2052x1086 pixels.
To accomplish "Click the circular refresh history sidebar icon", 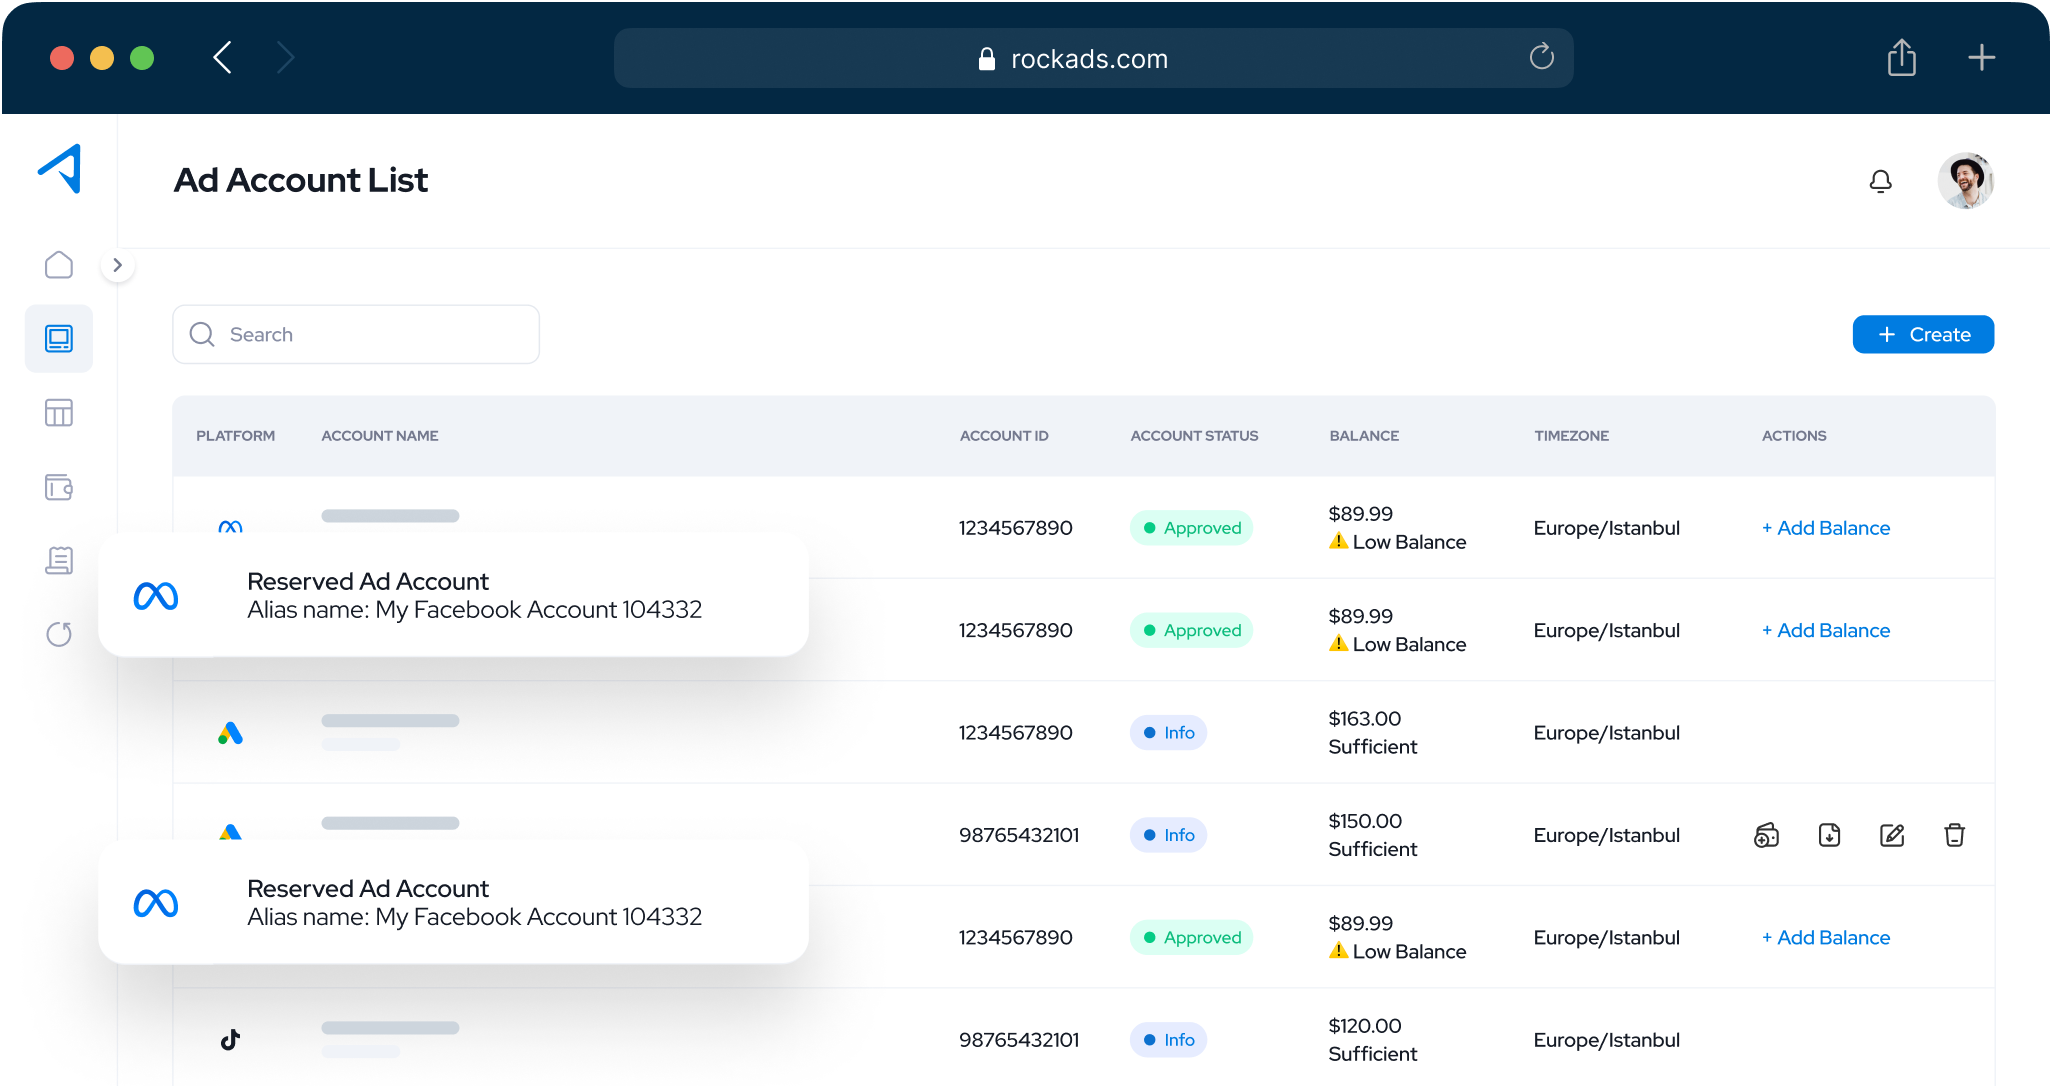I will coord(59,634).
